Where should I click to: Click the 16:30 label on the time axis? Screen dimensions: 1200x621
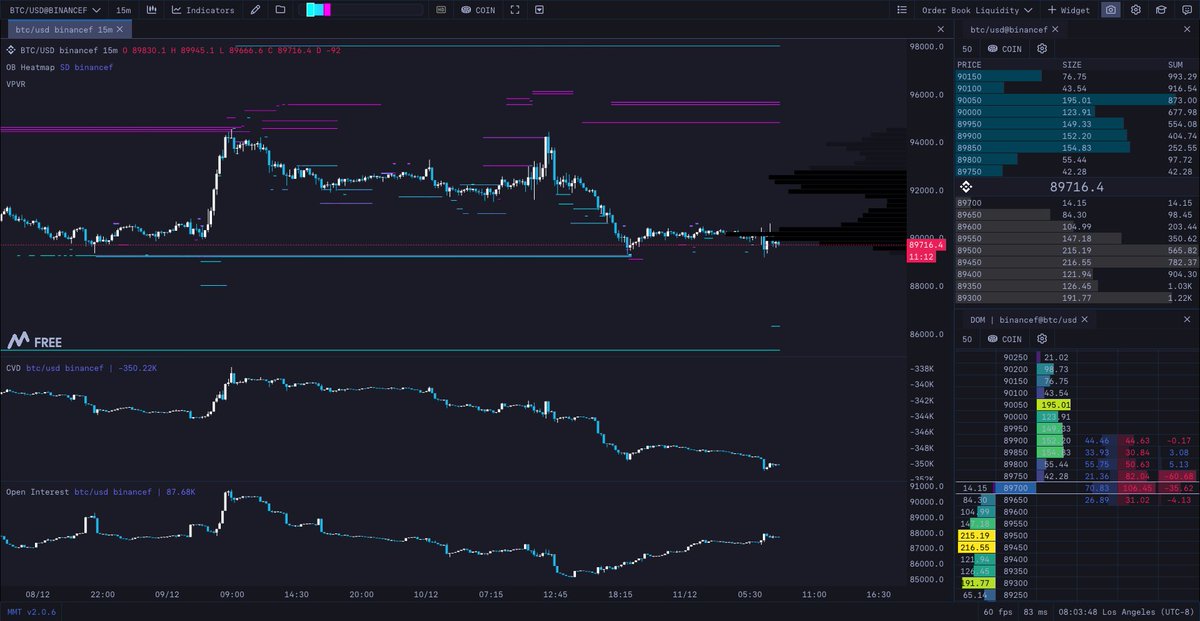[877, 593]
